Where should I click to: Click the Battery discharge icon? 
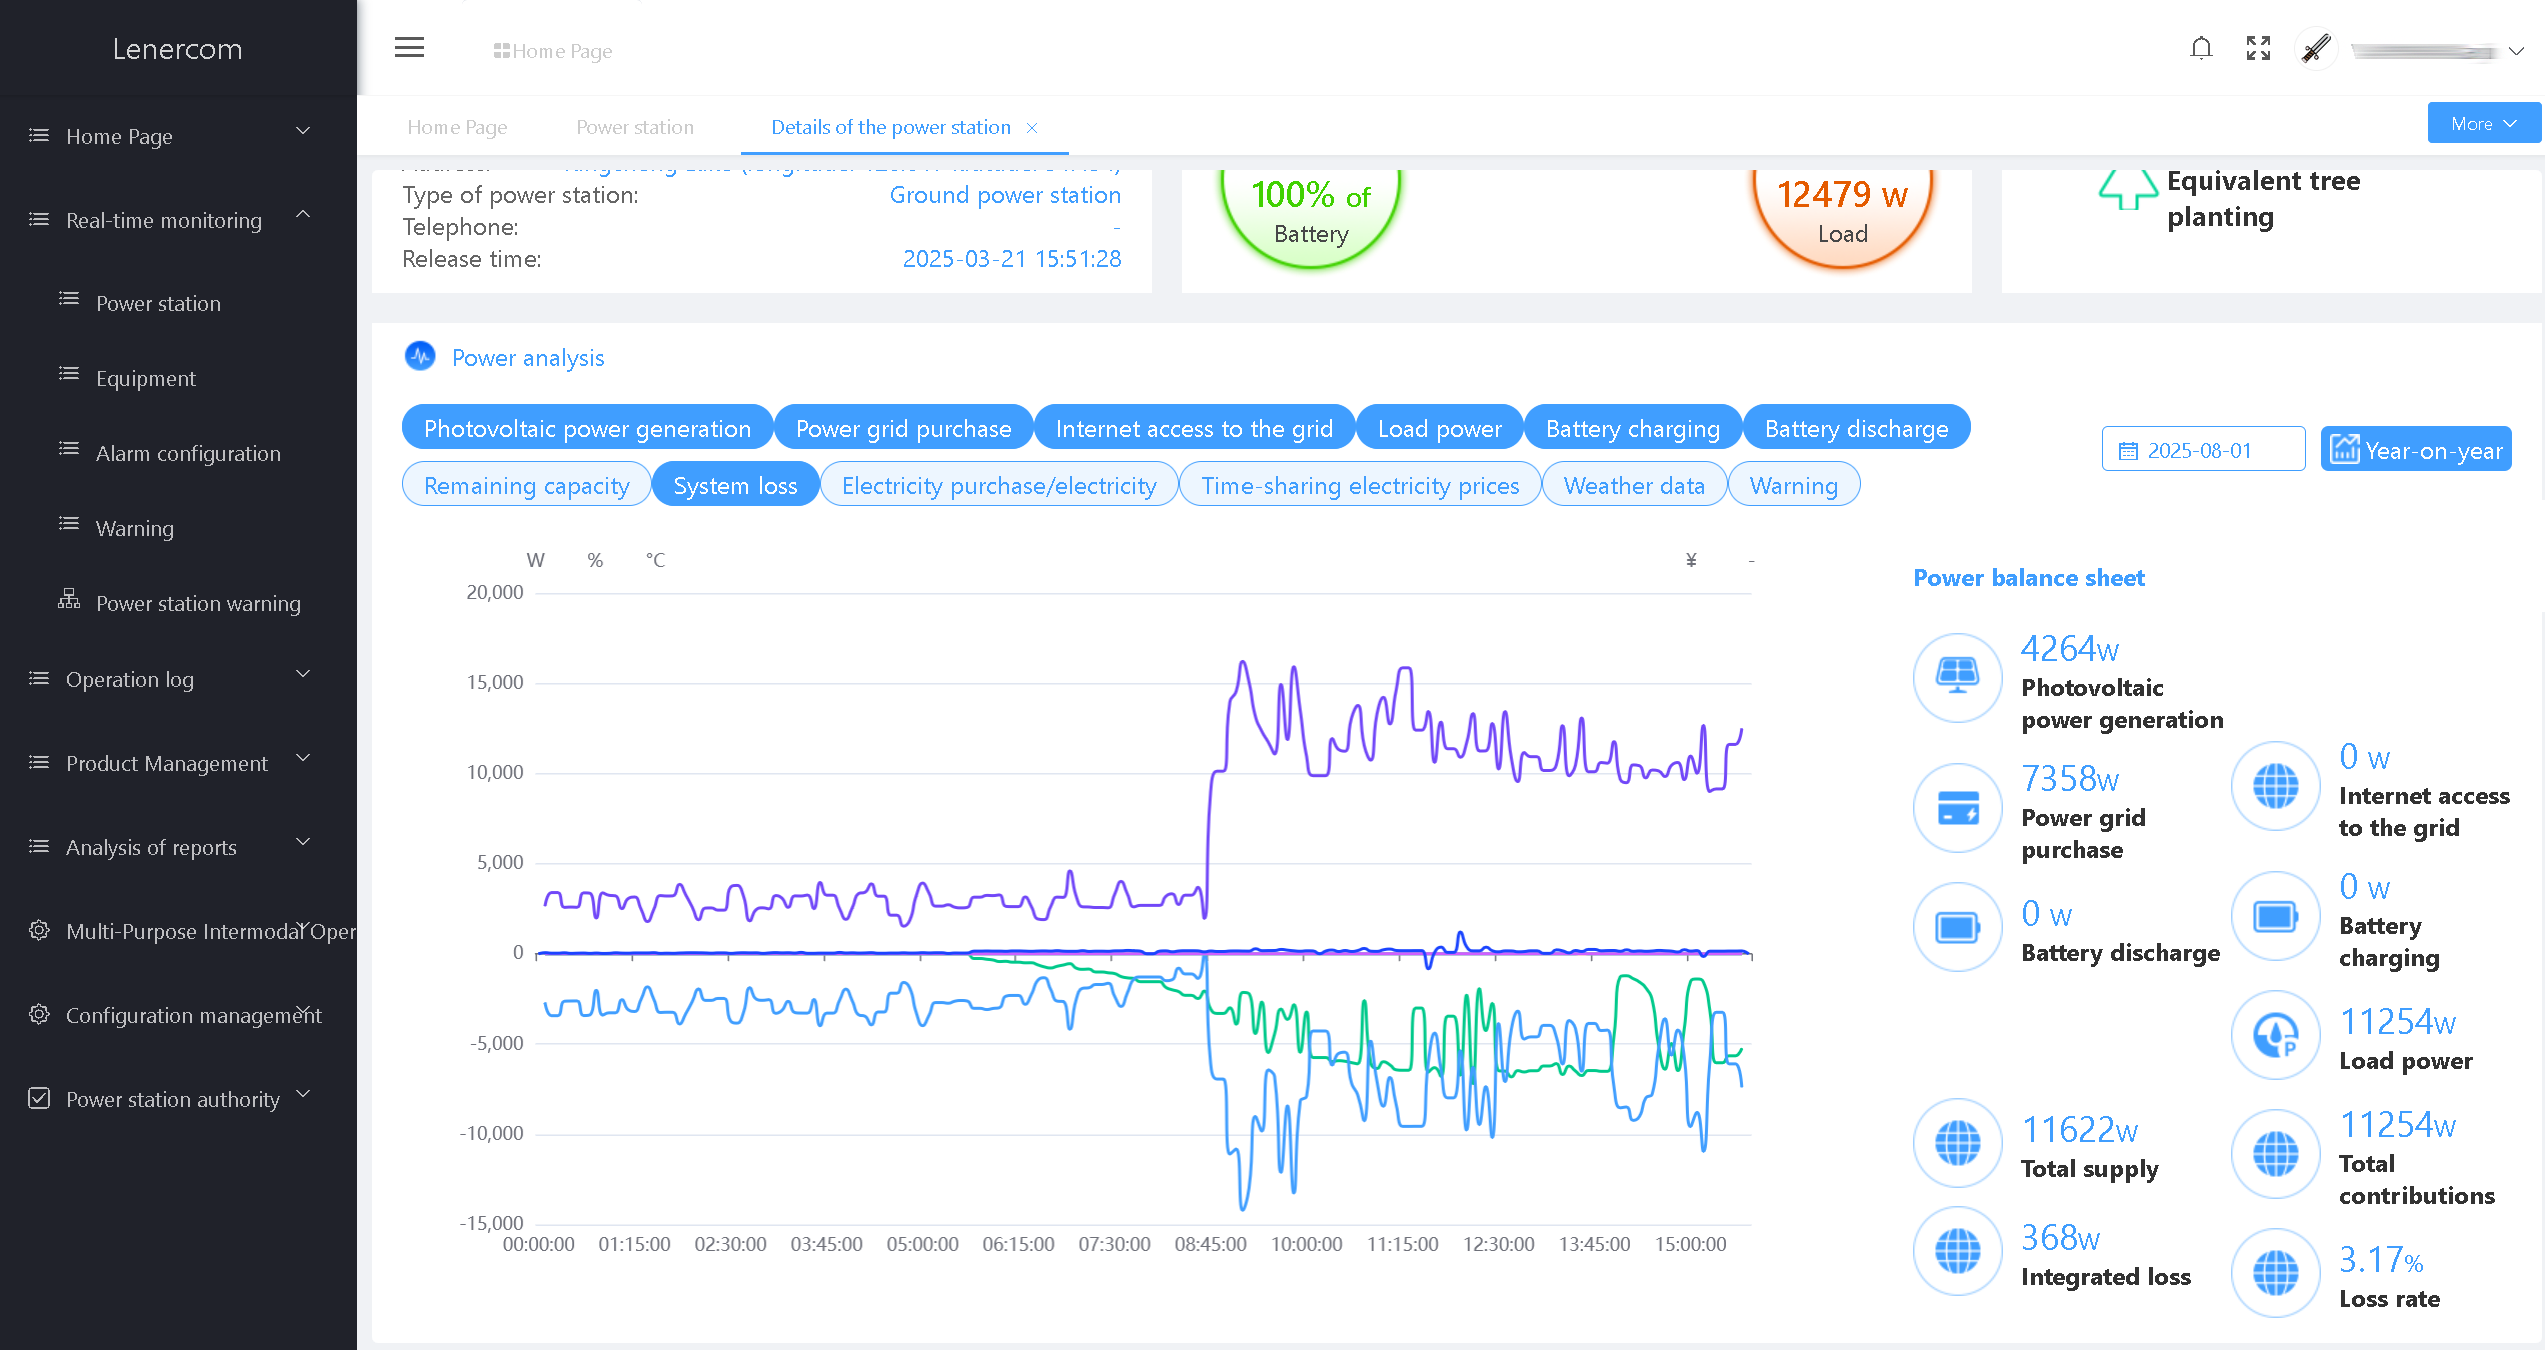tap(1956, 927)
